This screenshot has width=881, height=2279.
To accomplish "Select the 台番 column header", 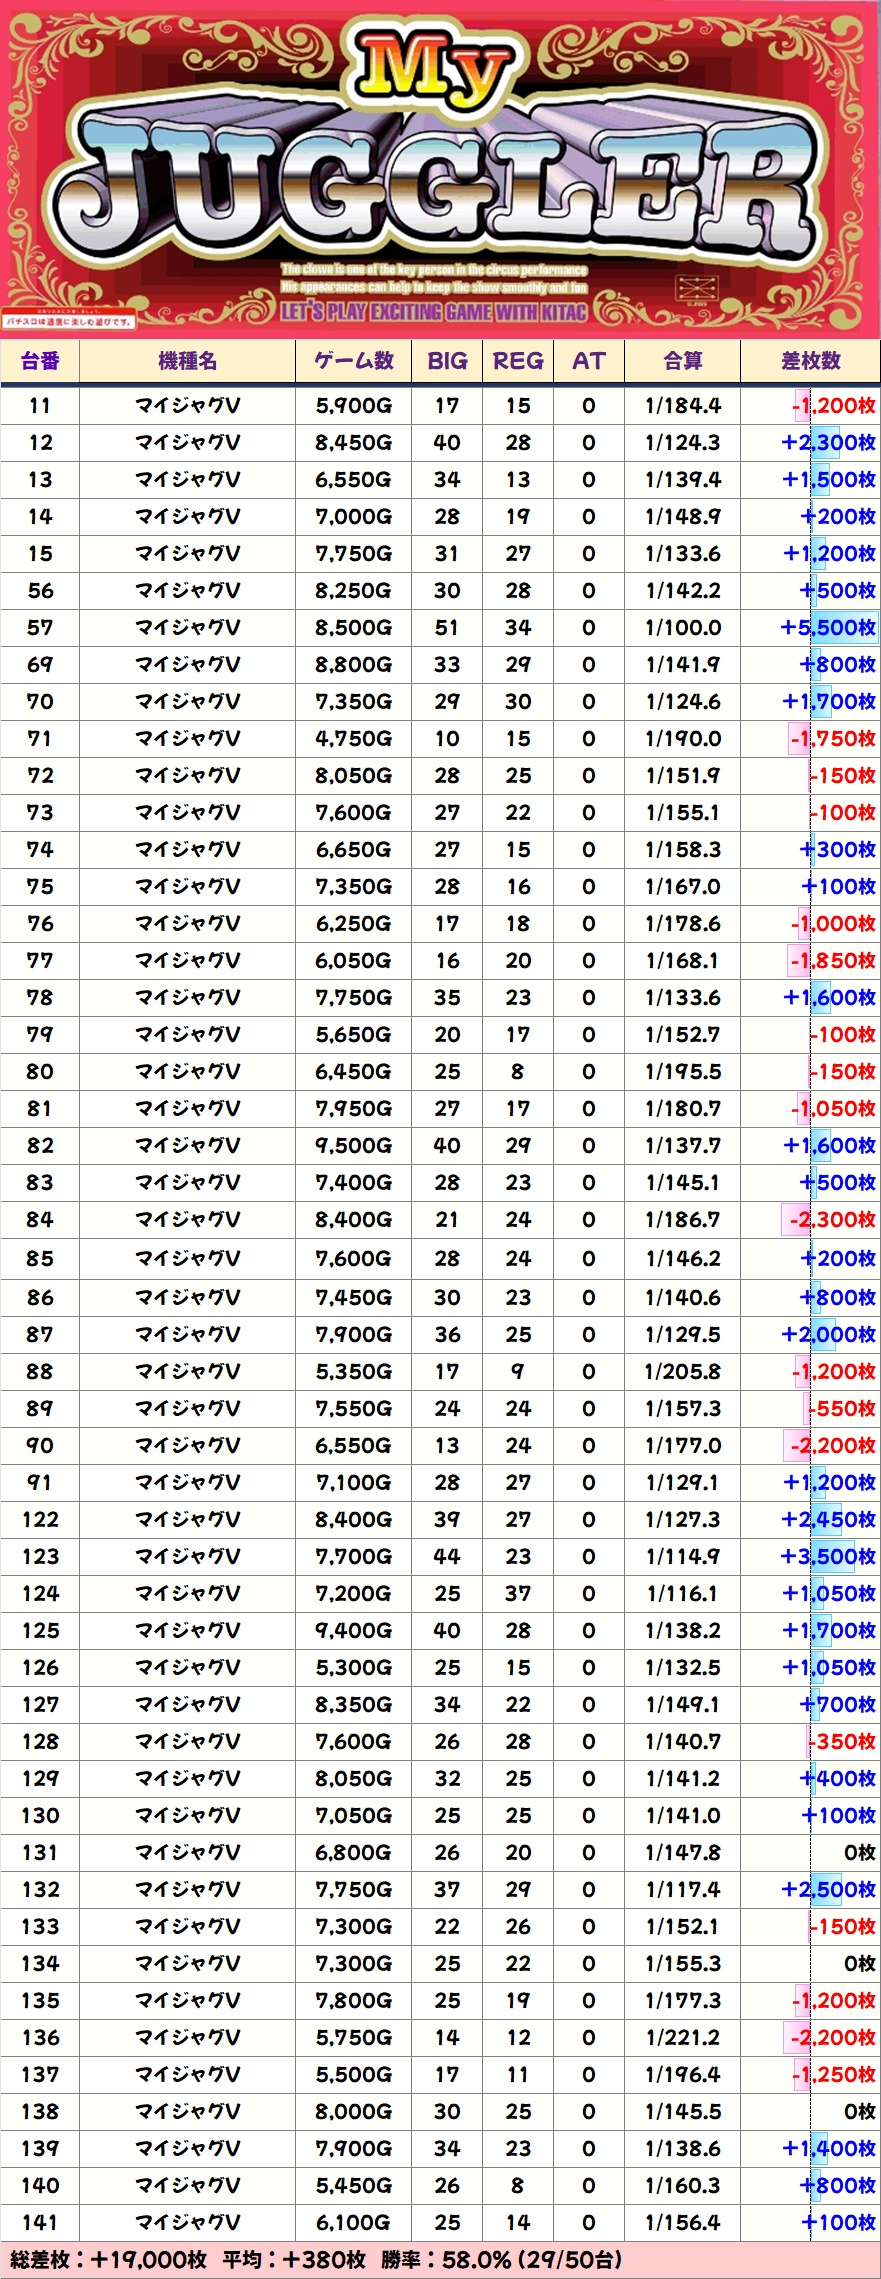I will [x=40, y=361].
